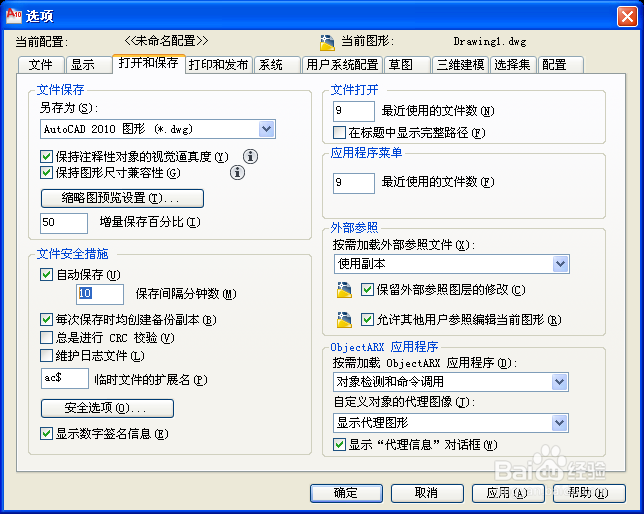Enable 总是进行 CRC 校验
The image size is (644, 514).
pos(46,338)
